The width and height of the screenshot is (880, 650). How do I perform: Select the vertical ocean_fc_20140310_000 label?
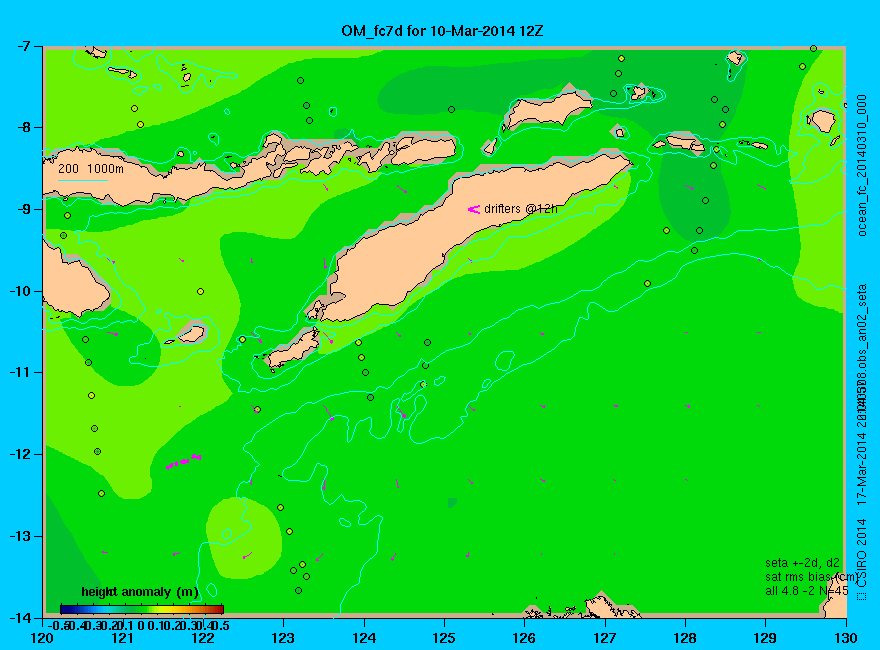pyautogui.click(x=863, y=166)
